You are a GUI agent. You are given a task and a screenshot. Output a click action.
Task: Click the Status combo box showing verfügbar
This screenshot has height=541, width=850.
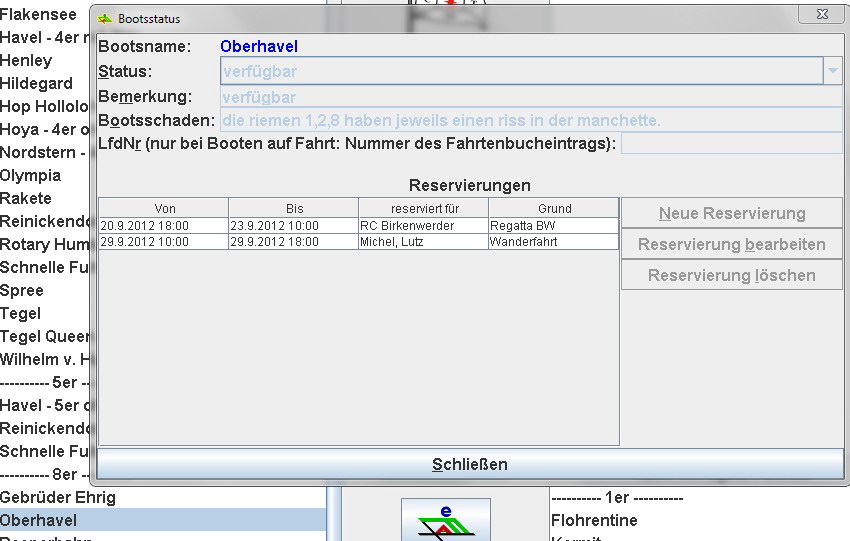(x=520, y=71)
